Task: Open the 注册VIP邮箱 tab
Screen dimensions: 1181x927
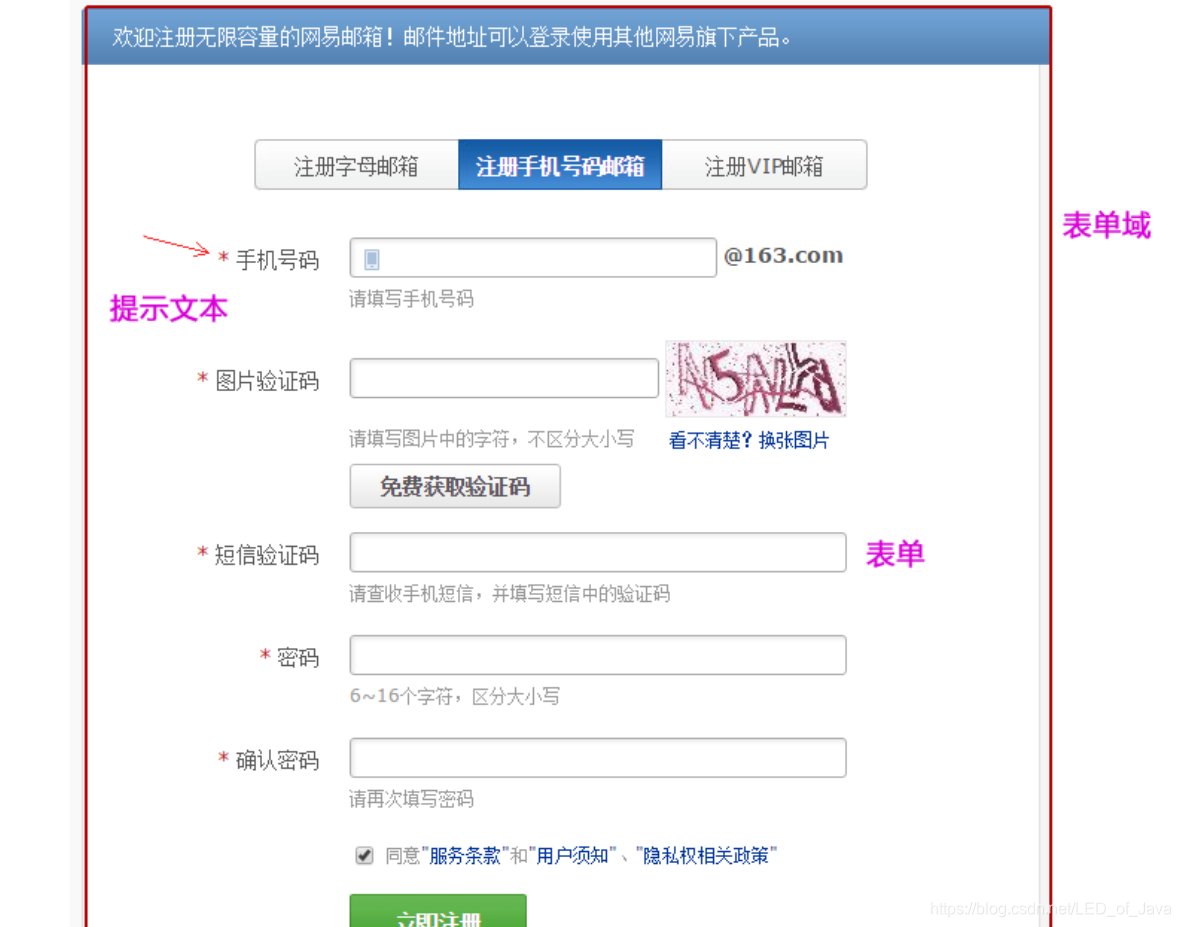Action: coord(764,165)
